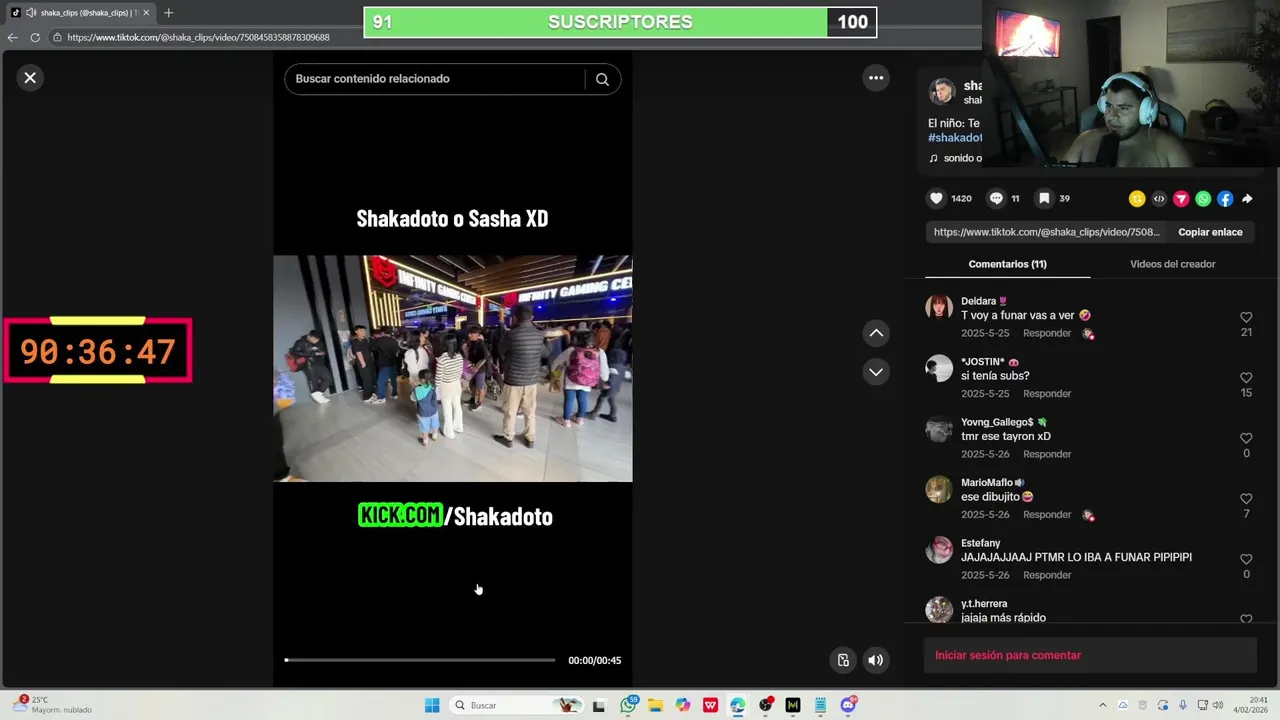The image size is (1280, 720).
Task: Go to previous video with up chevron
Action: [x=876, y=333]
